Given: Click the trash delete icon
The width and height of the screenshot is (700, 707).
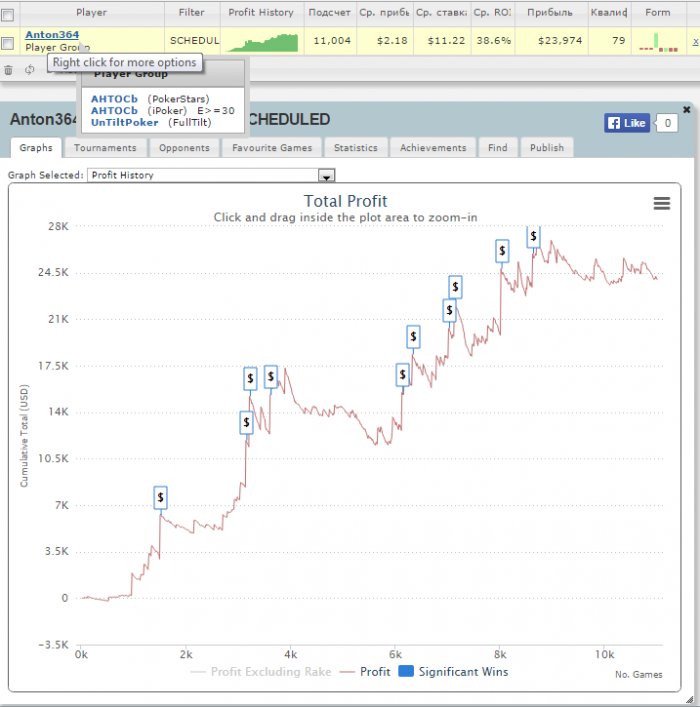Looking at the screenshot, I should coord(8,70).
